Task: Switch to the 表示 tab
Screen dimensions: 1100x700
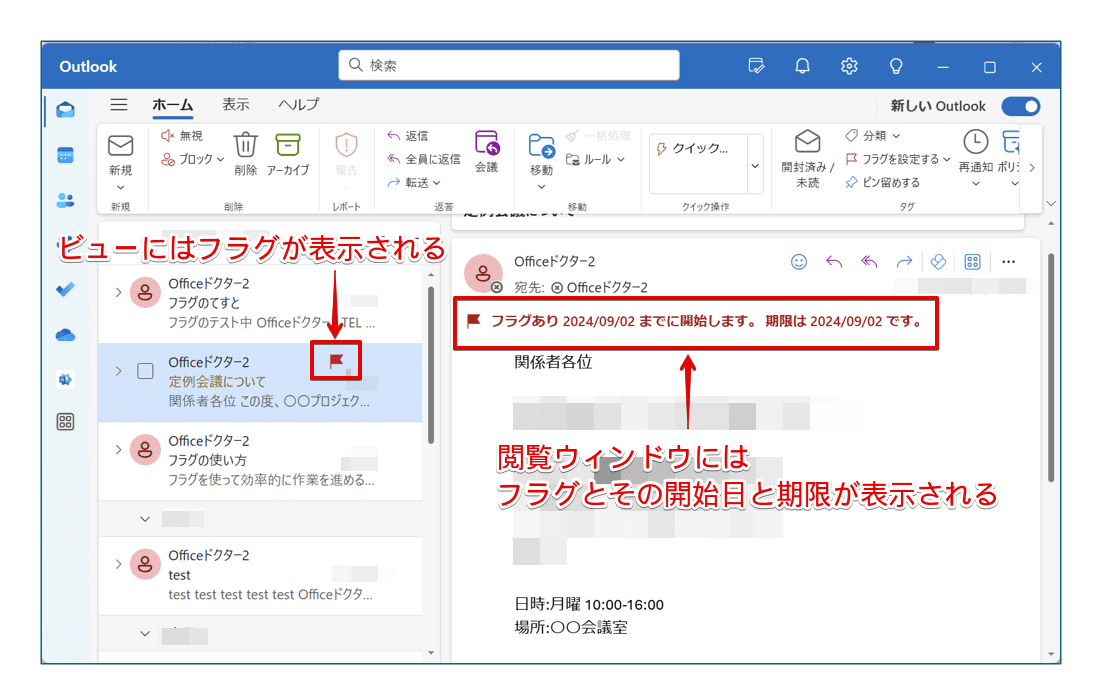Action: coord(237,104)
